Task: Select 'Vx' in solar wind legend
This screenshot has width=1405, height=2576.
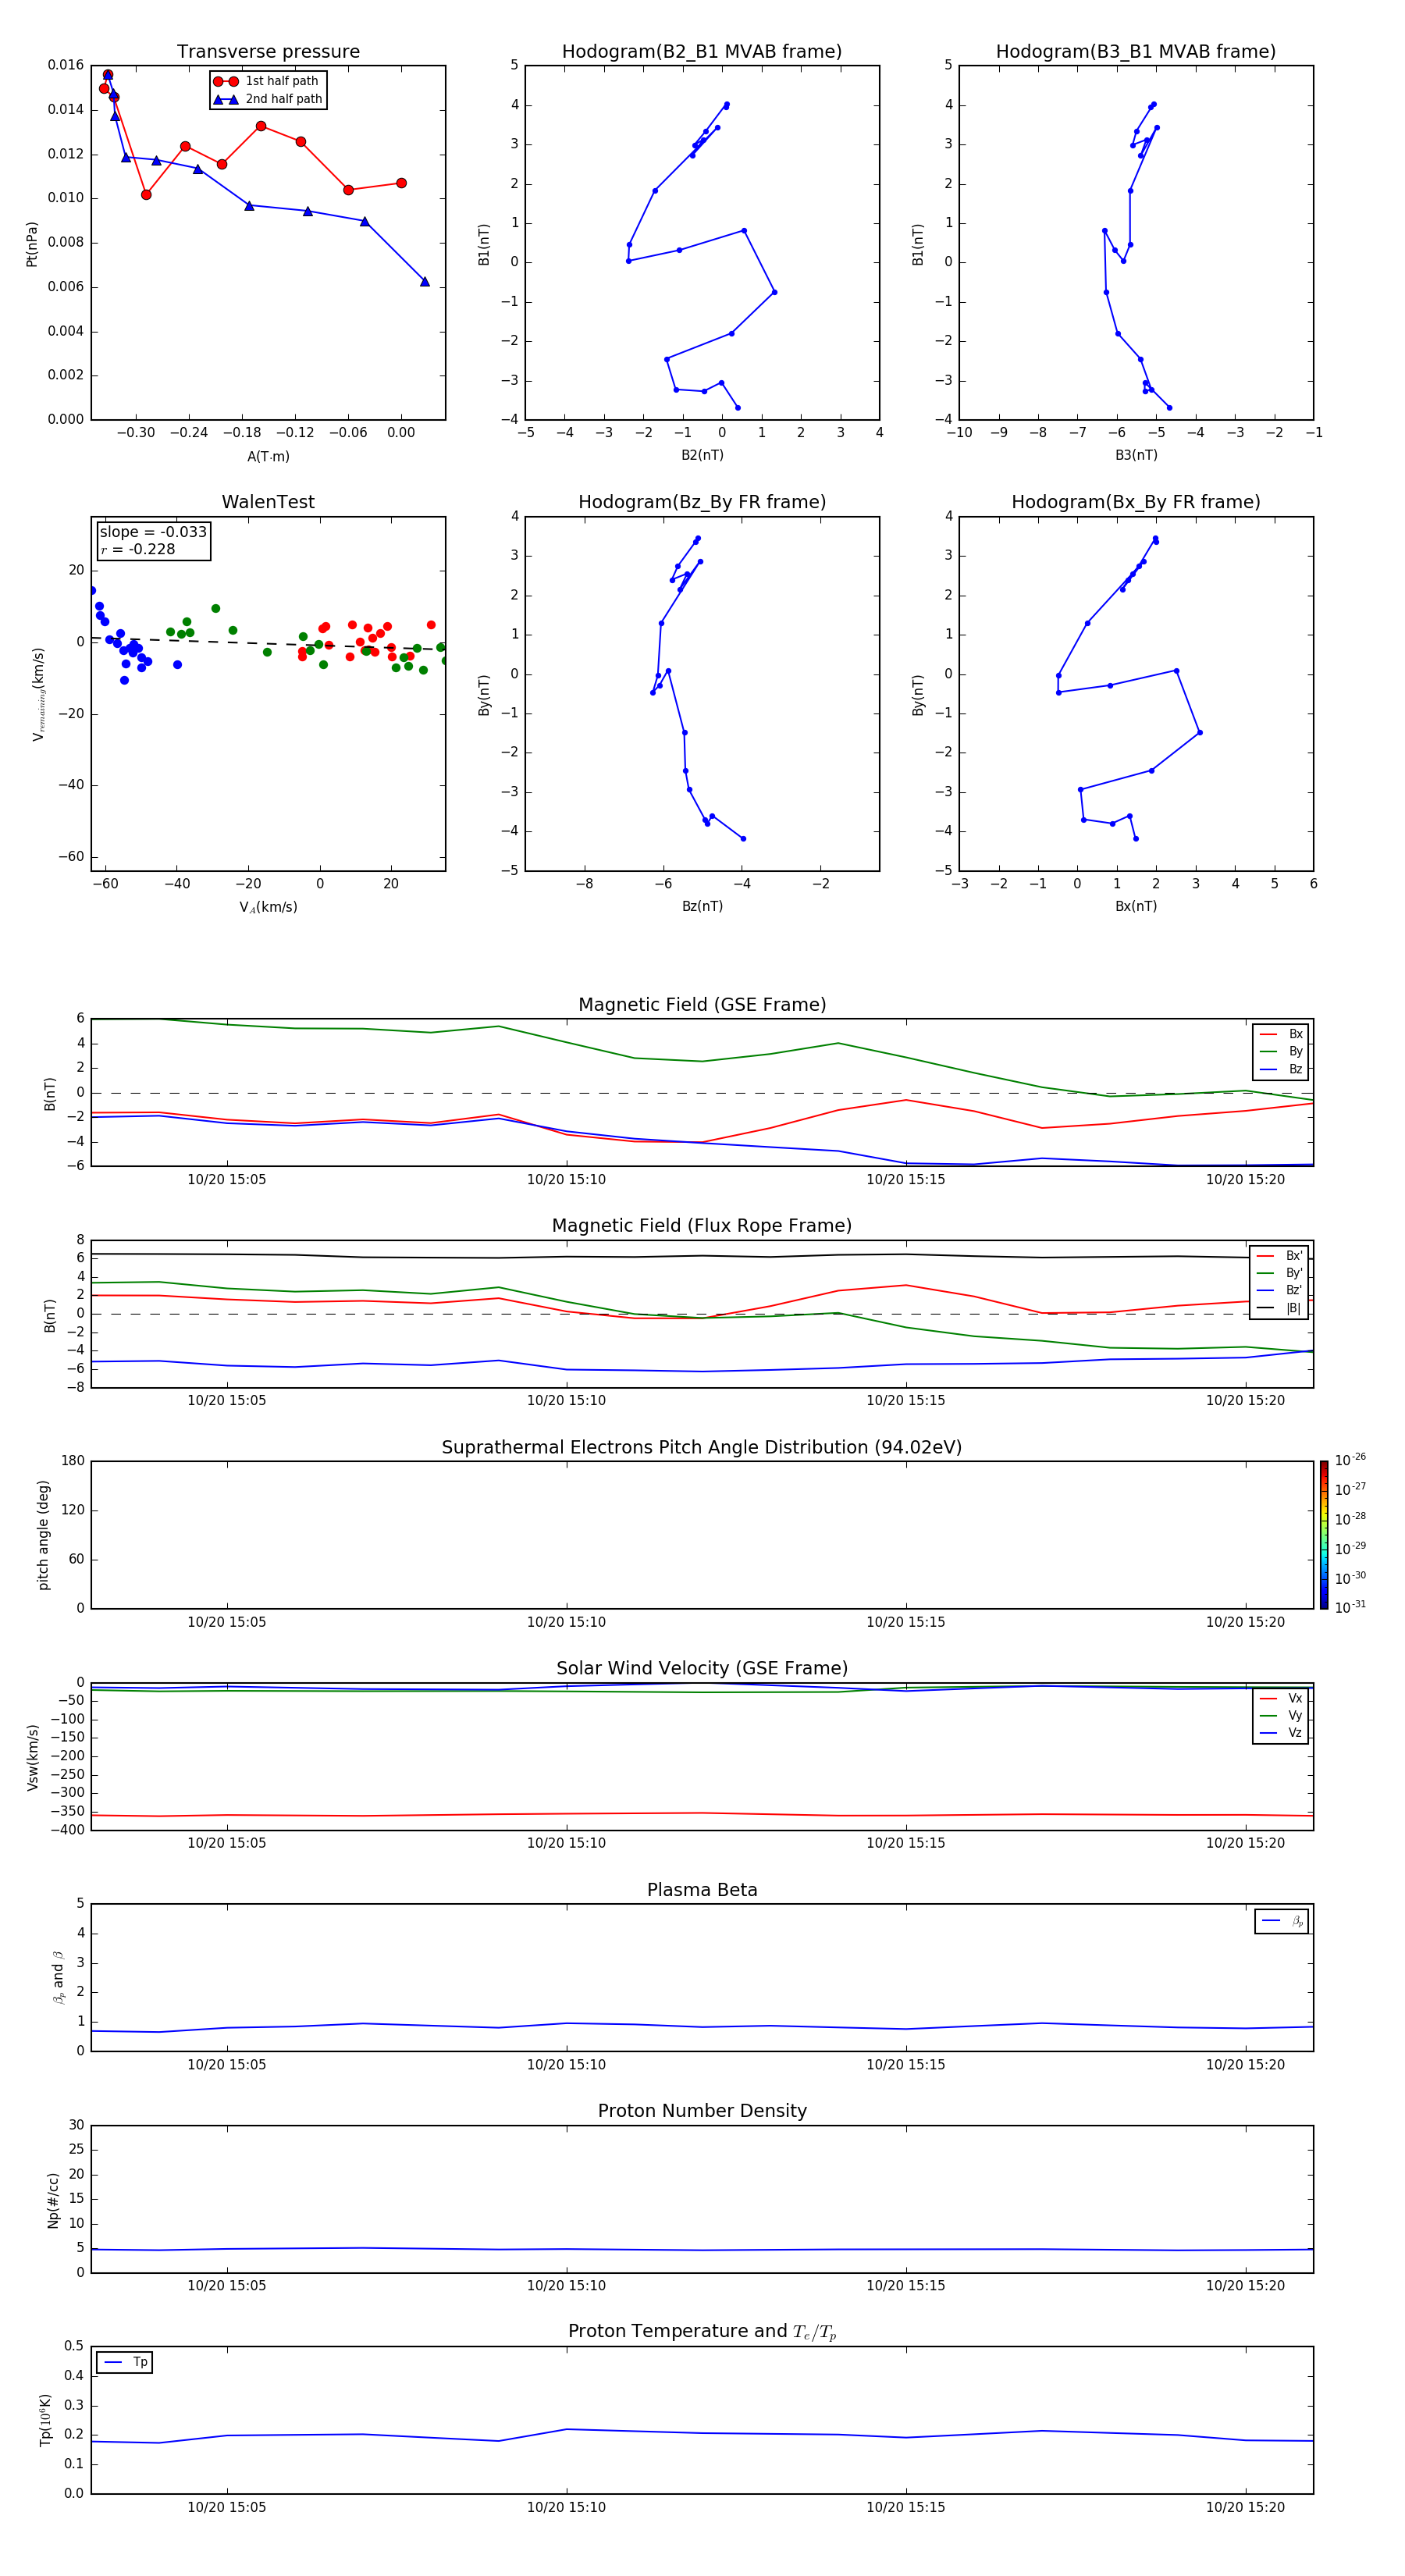Action: point(1282,1698)
